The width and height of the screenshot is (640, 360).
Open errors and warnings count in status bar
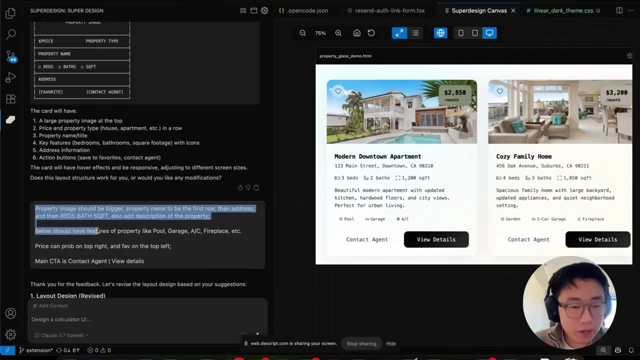point(99,350)
